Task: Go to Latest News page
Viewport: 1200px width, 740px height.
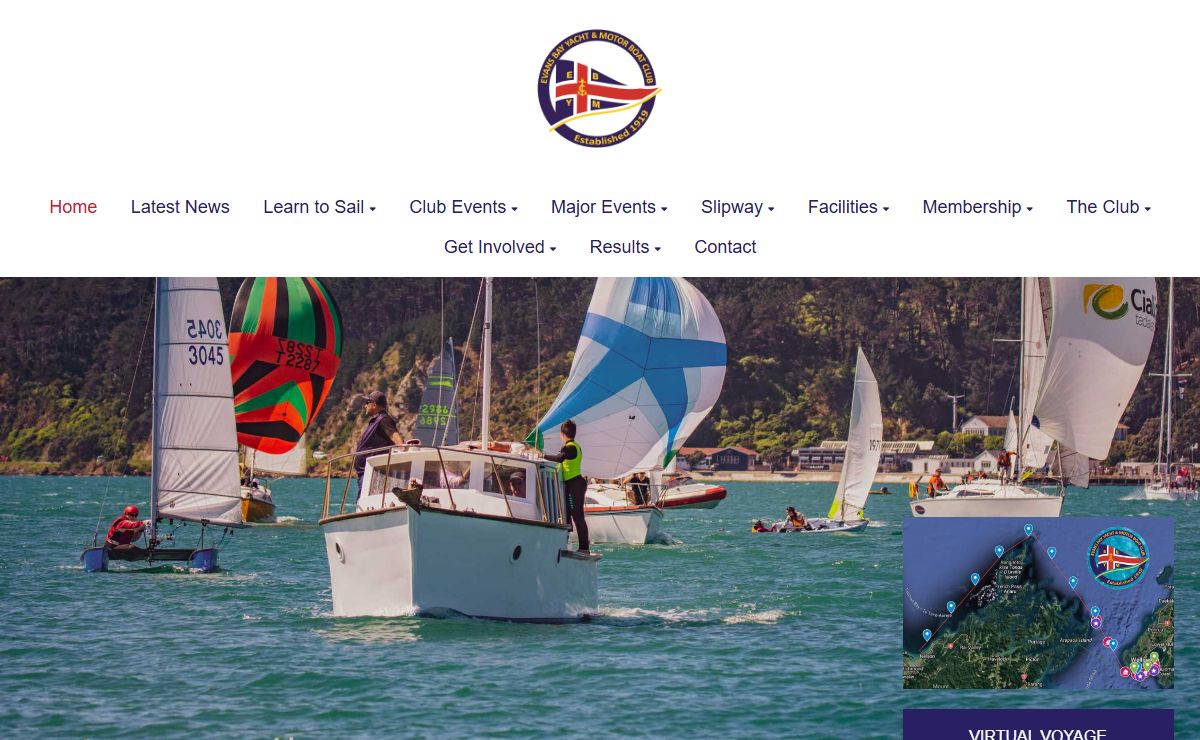Action: (180, 207)
